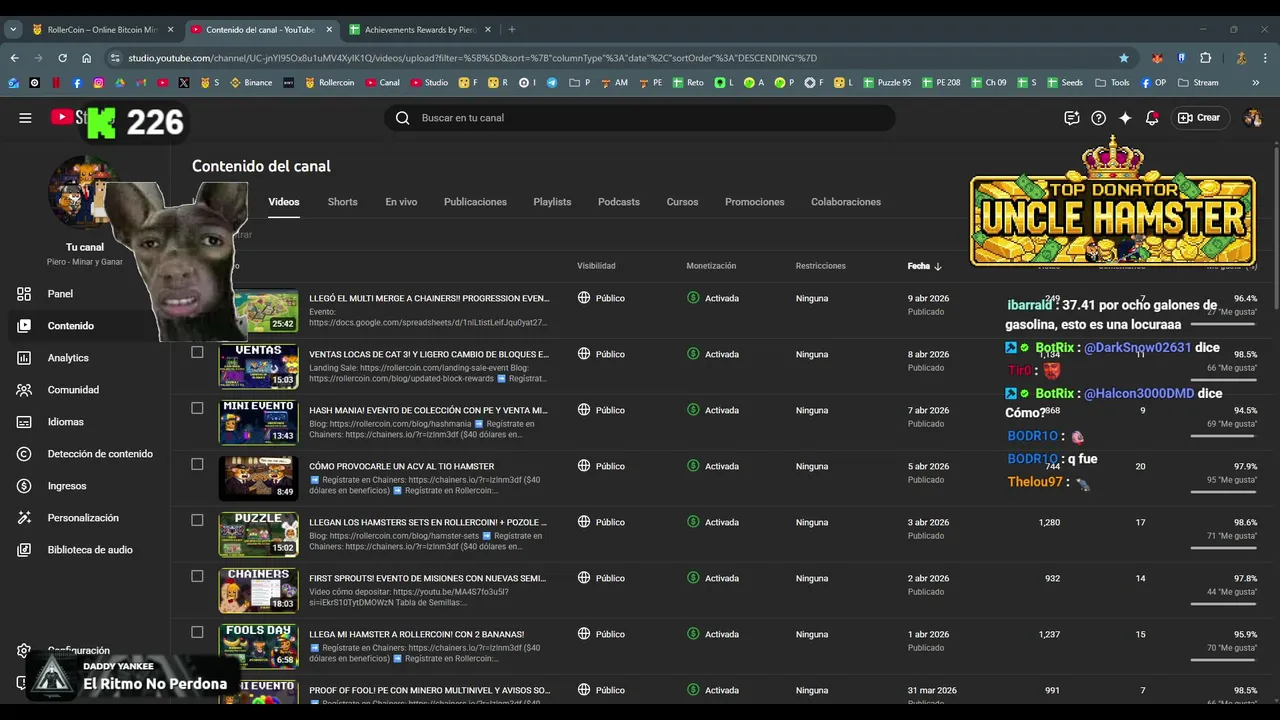Switch to Achievements Rewards browser tab
The height and width of the screenshot is (720, 1280).
click(418, 29)
